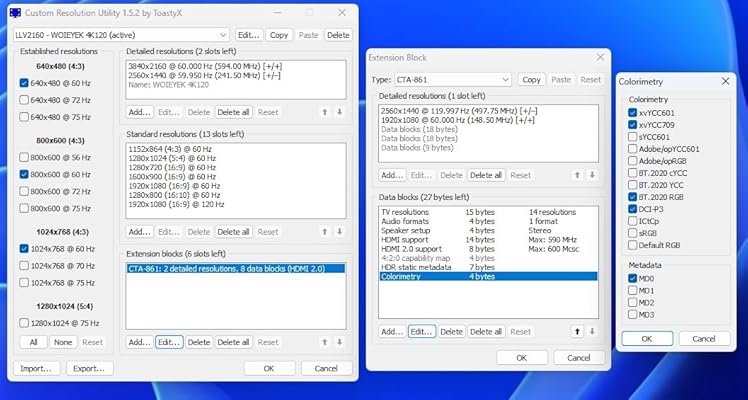The image size is (748, 400).
Task: Uncheck xvYCC601 in Colorimetry
Action: pyautogui.click(x=633, y=113)
